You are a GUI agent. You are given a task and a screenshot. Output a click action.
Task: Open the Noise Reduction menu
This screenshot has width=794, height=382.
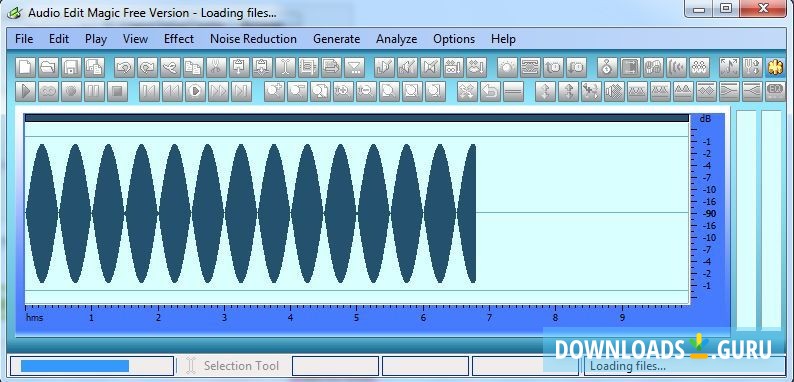[x=253, y=39]
